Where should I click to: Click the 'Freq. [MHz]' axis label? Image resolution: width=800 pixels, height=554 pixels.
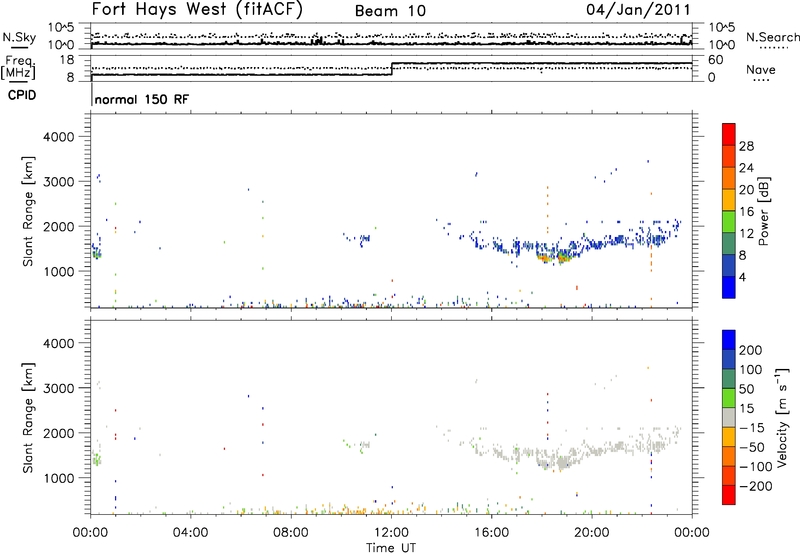19,68
